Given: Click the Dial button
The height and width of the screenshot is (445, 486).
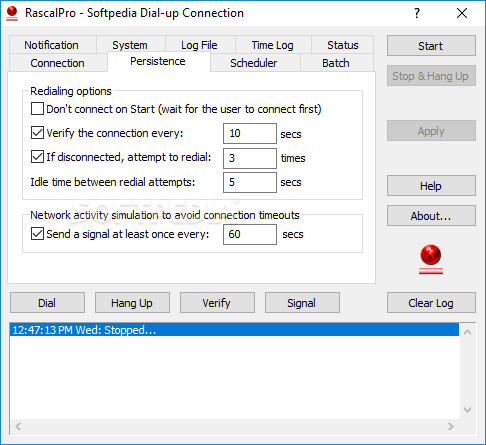Looking at the screenshot, I should [x=47, y=303].
